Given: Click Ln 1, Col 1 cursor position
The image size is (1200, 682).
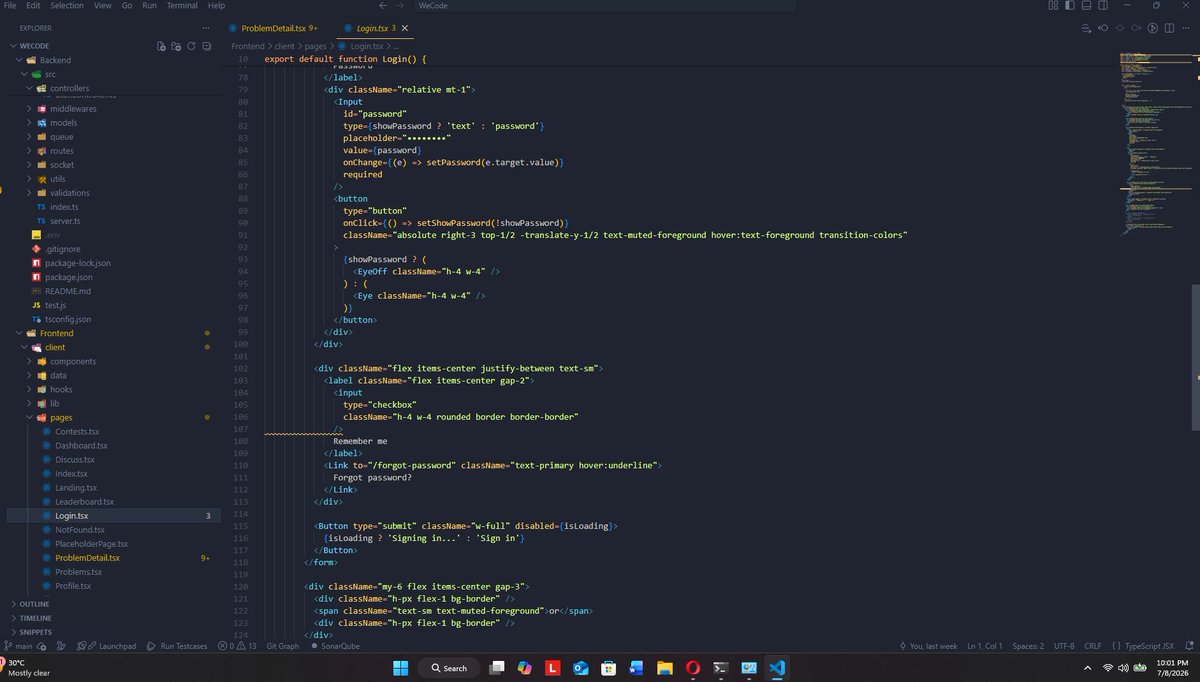Looking at the screenshot, I should click(985, 646).
